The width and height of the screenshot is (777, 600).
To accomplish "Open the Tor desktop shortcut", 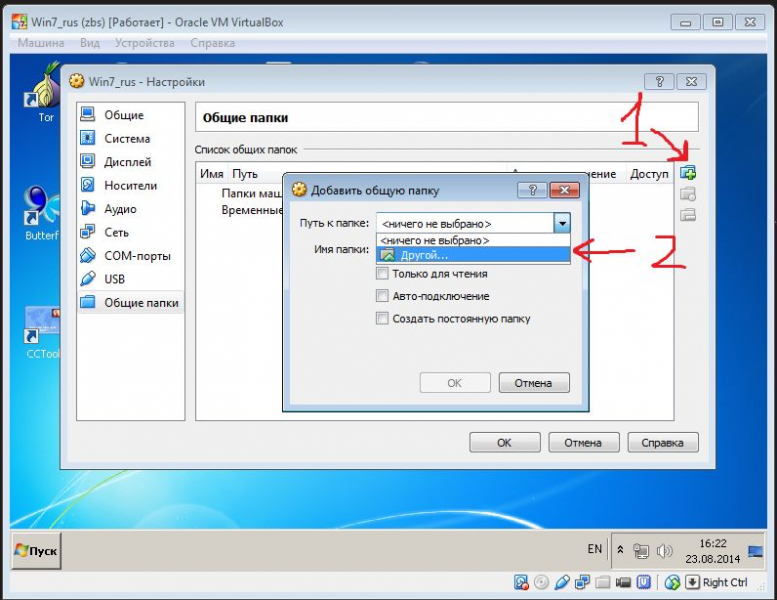I will click(45, 92).
